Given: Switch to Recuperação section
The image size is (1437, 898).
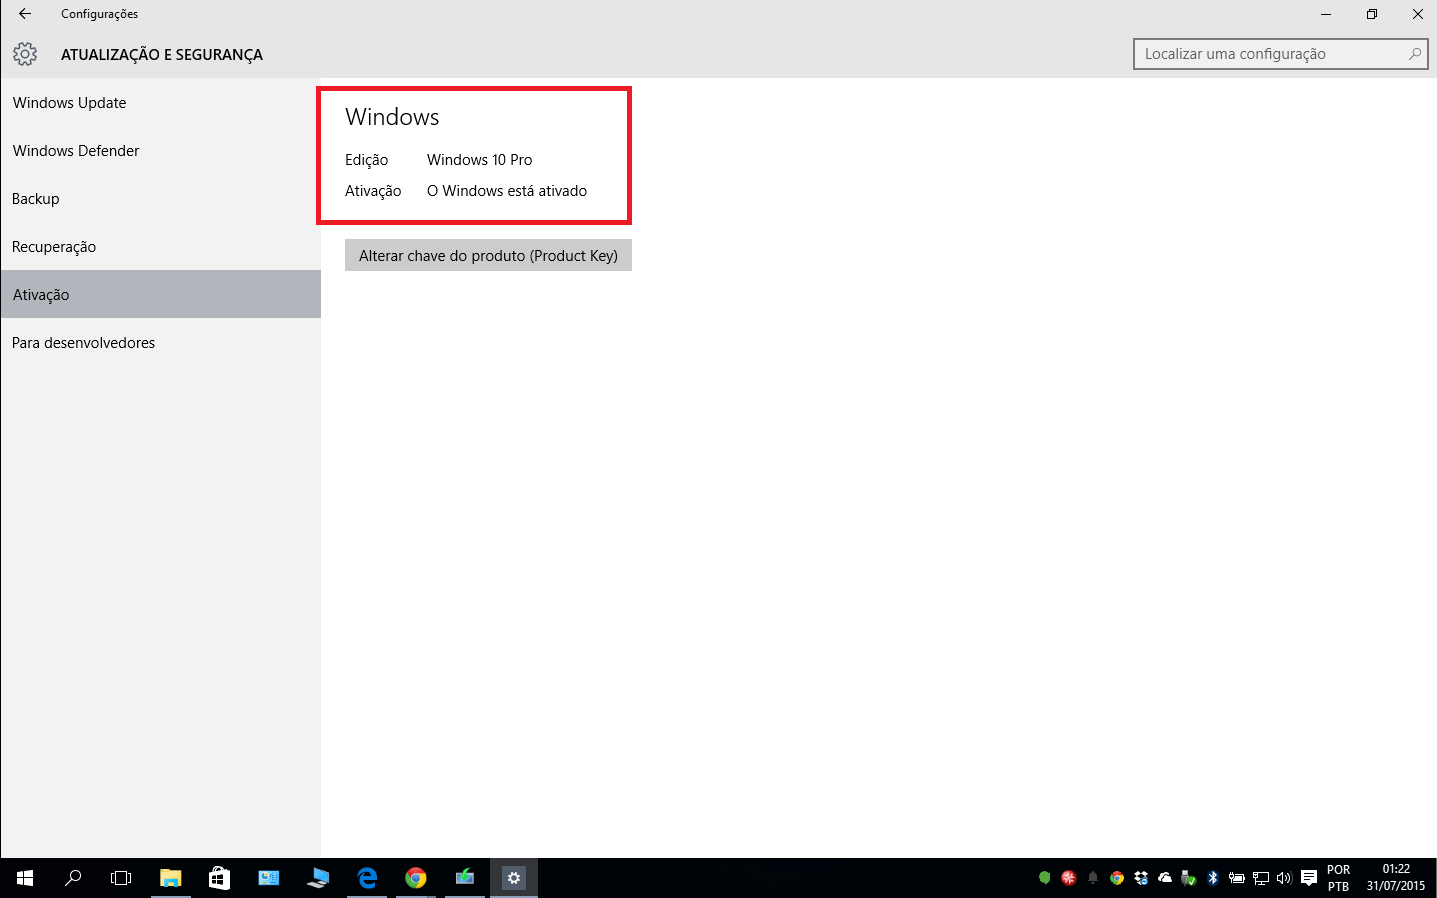Looking at the screenshot, I should tap(161, 247).
